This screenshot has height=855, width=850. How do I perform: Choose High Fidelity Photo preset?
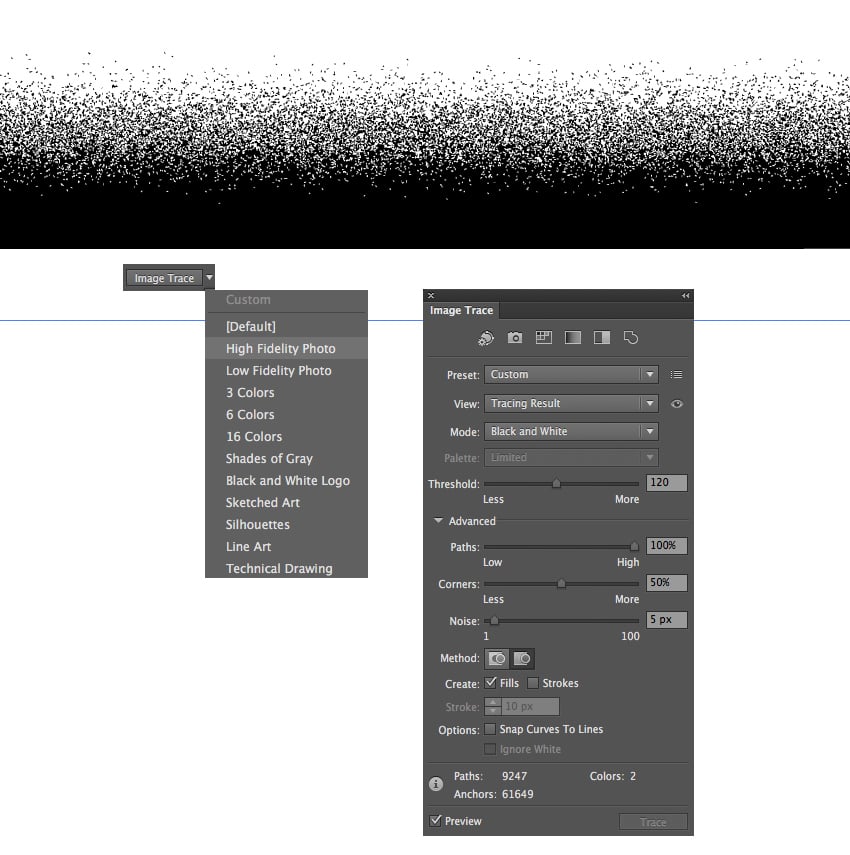click(x=286, y=348)
